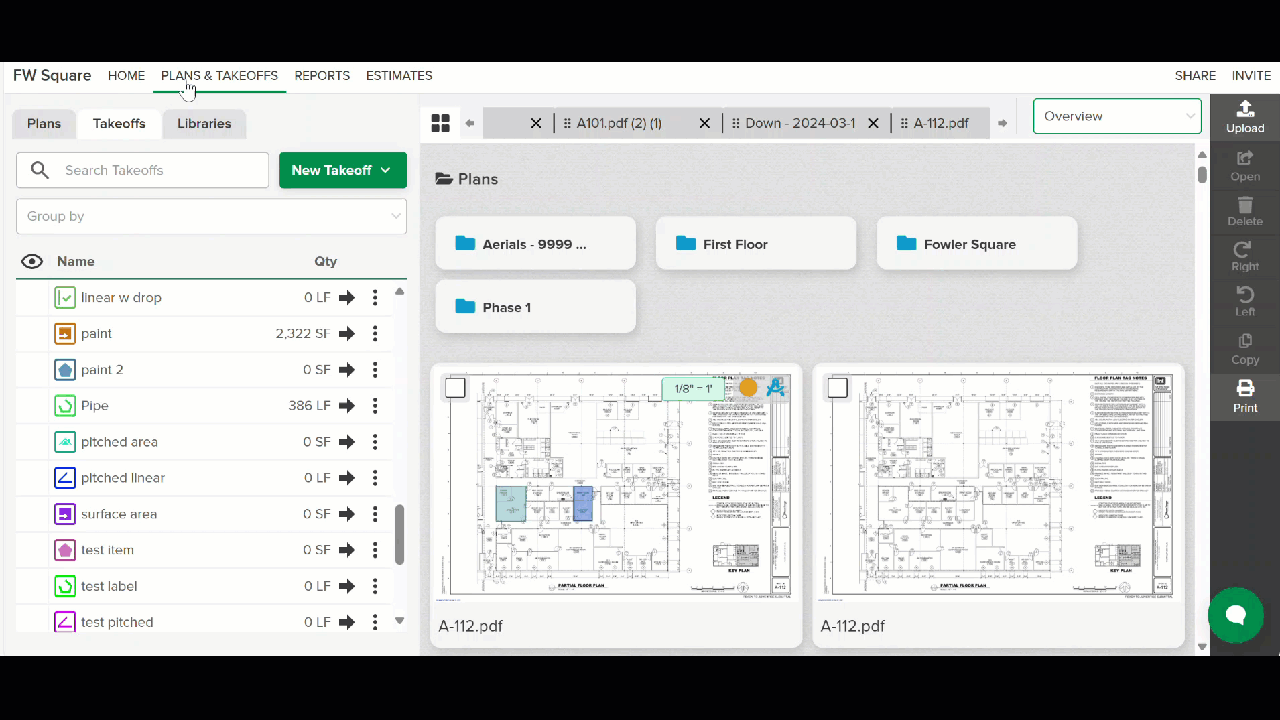Image resolution: width=1280 pixels, height=720 pixels.
Task: Sort by the Name column header
Action: pyautogui.click(x=76, y=262)
